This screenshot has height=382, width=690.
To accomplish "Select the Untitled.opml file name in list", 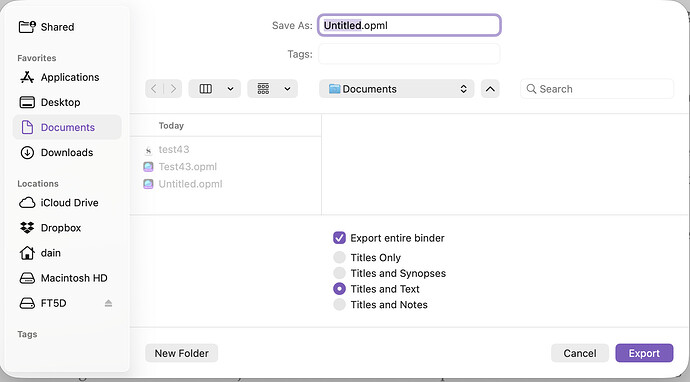I will (x=190, y=184).
